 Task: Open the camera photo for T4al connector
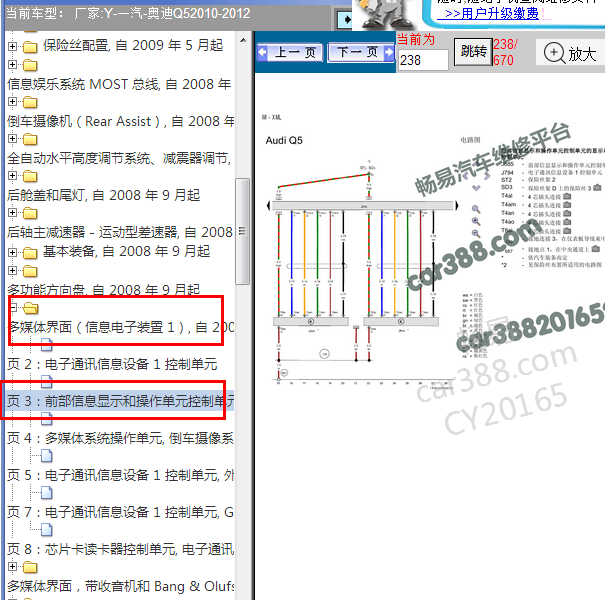tap(567, 196)
